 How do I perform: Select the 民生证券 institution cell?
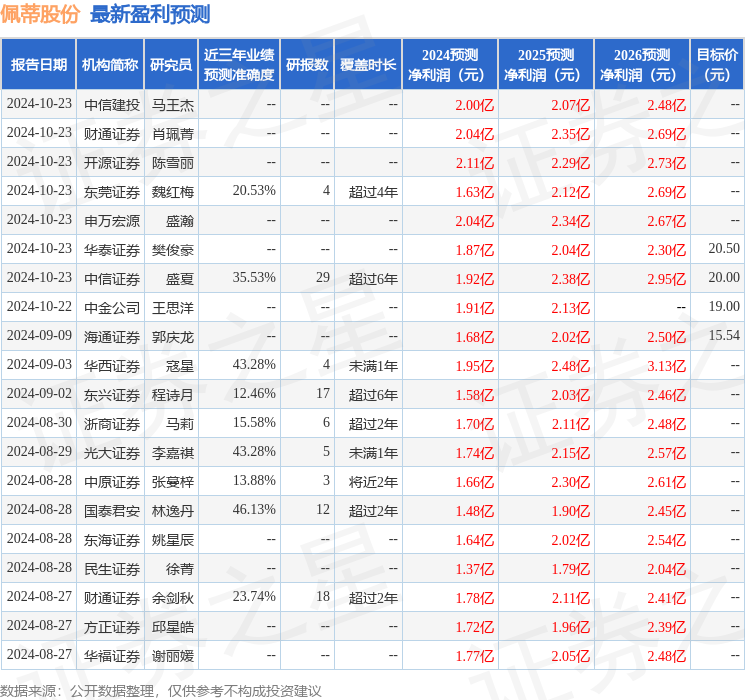112,569
